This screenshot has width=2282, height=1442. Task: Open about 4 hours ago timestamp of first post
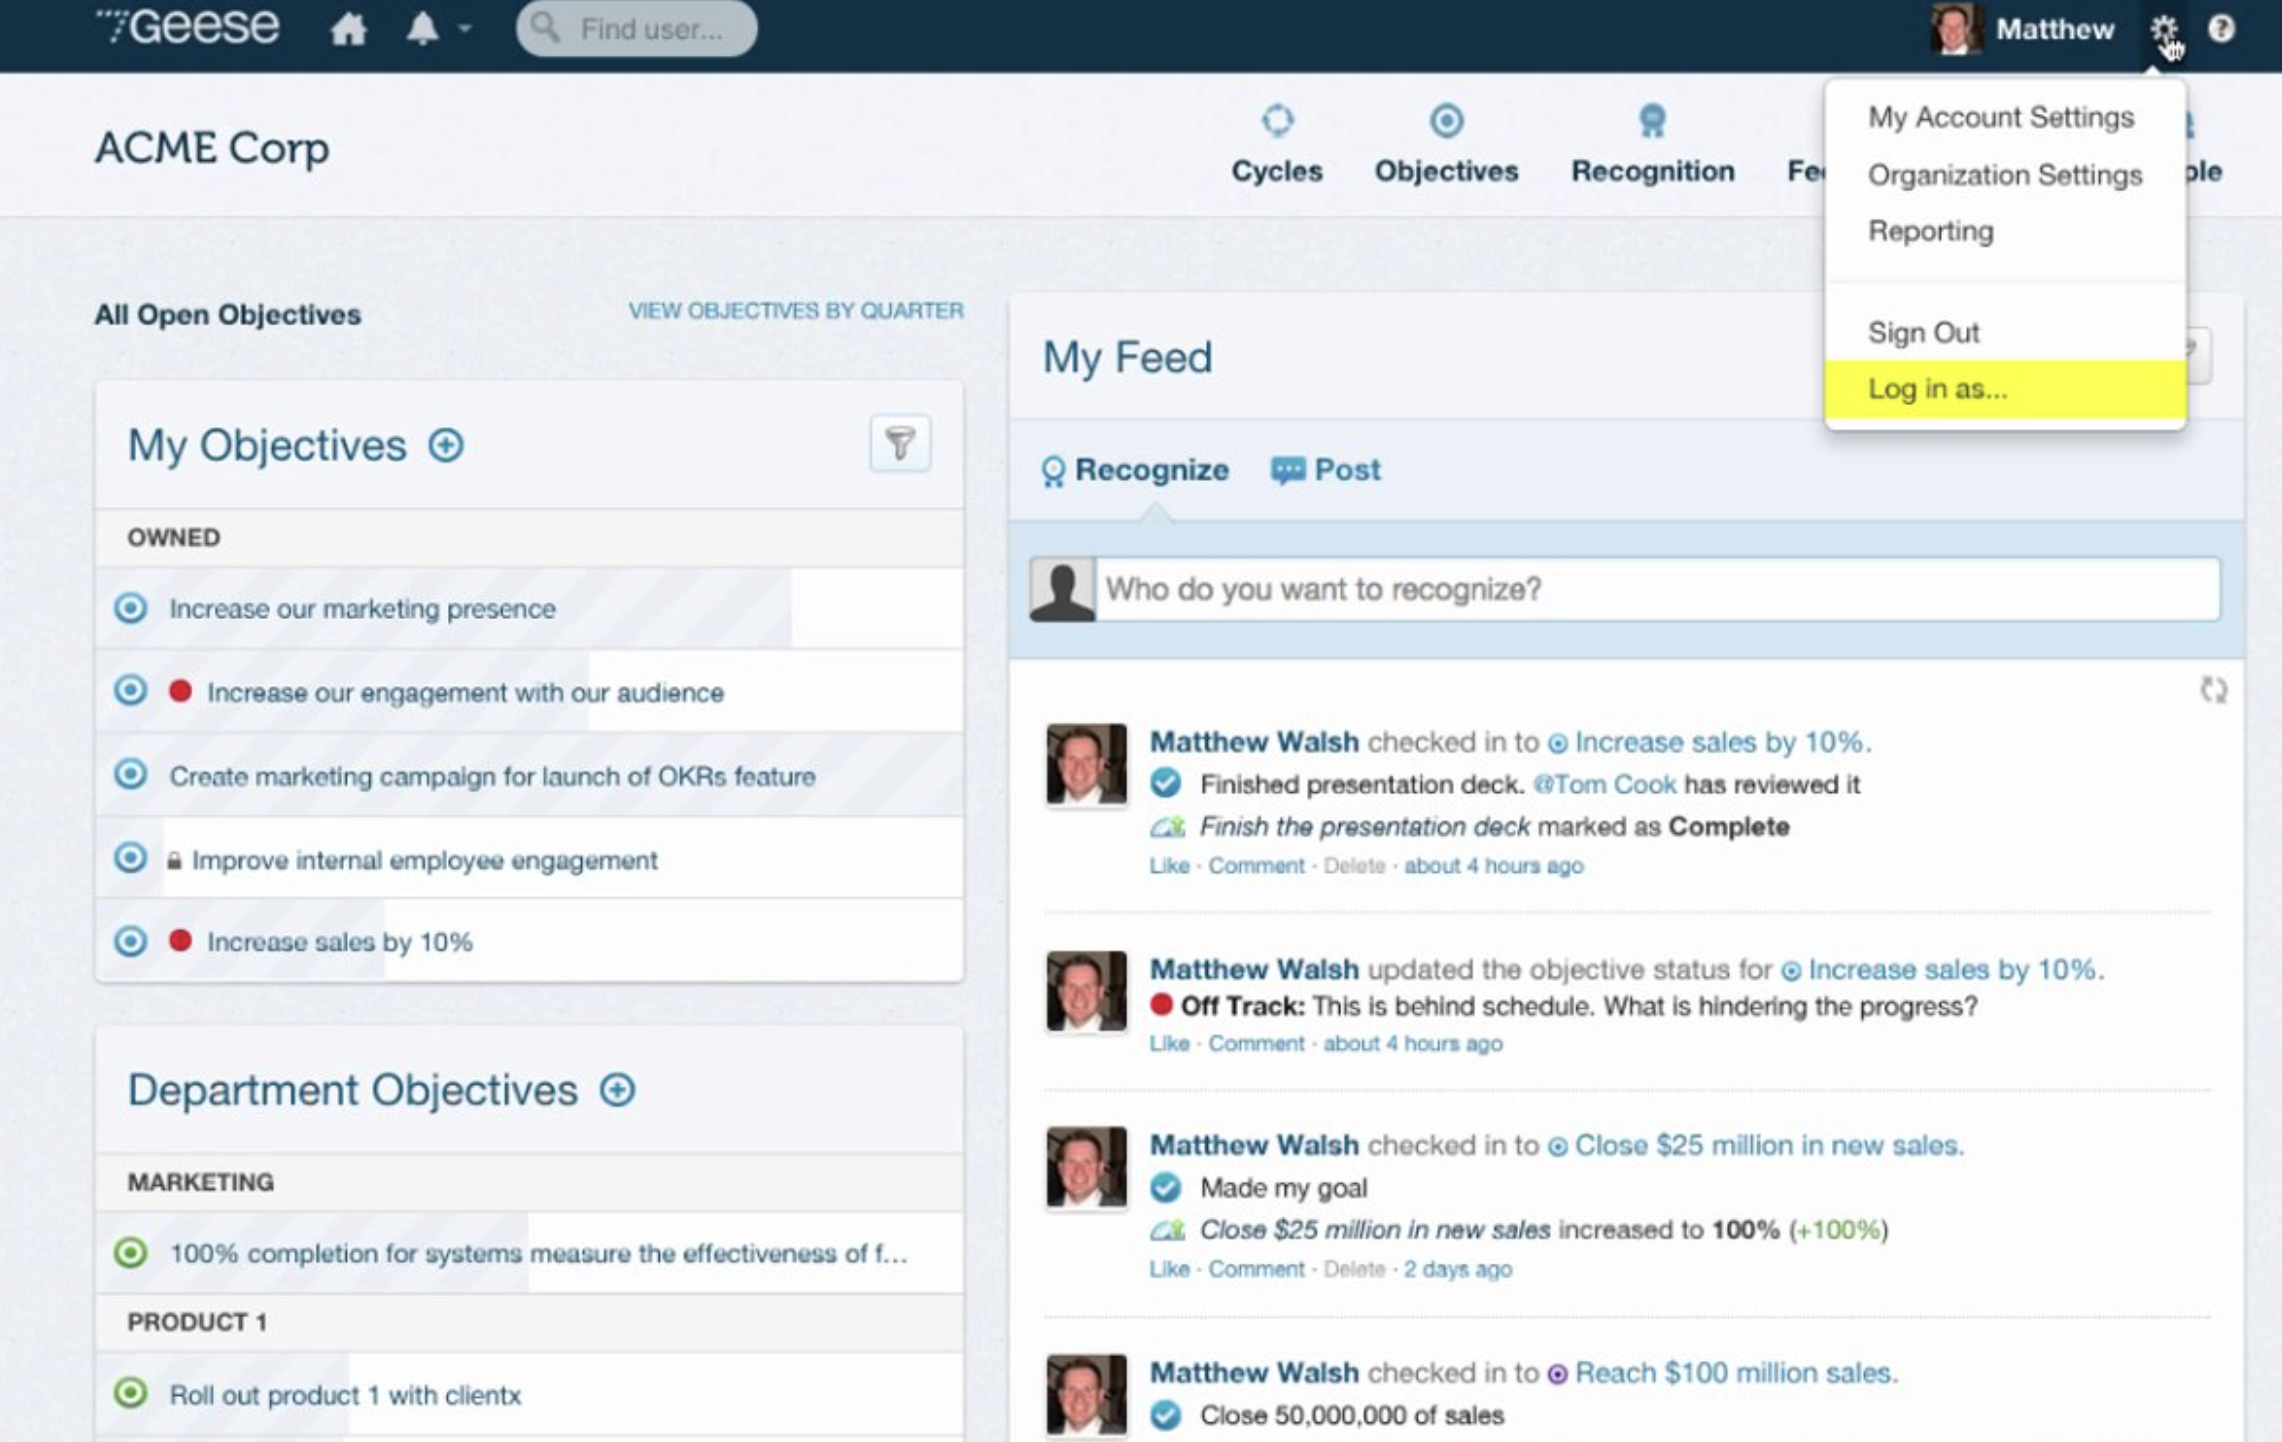click(1493, 866)
